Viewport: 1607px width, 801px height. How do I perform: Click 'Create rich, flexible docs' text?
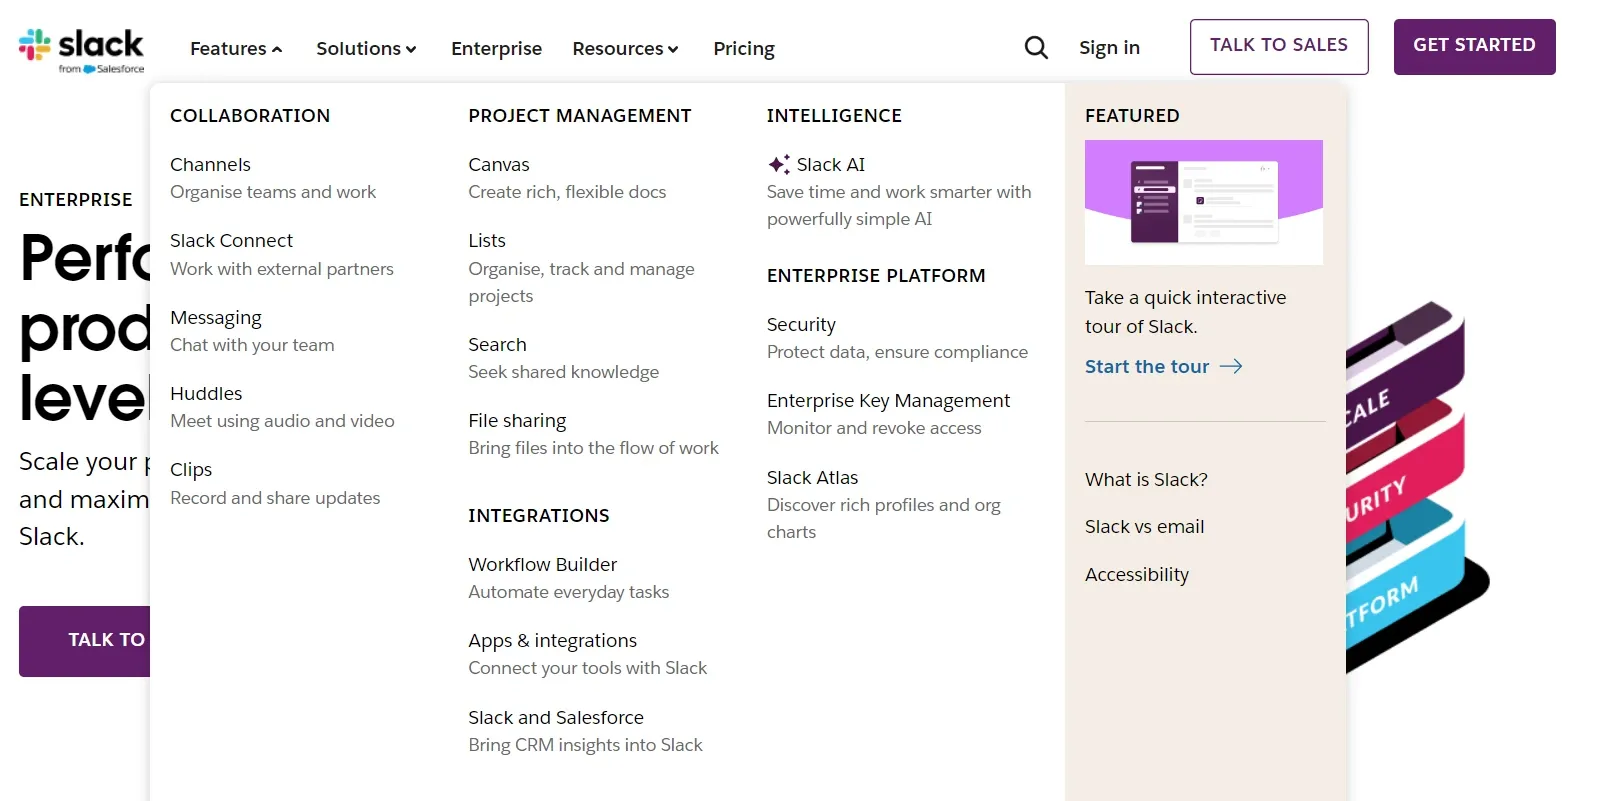coord(567,191)
